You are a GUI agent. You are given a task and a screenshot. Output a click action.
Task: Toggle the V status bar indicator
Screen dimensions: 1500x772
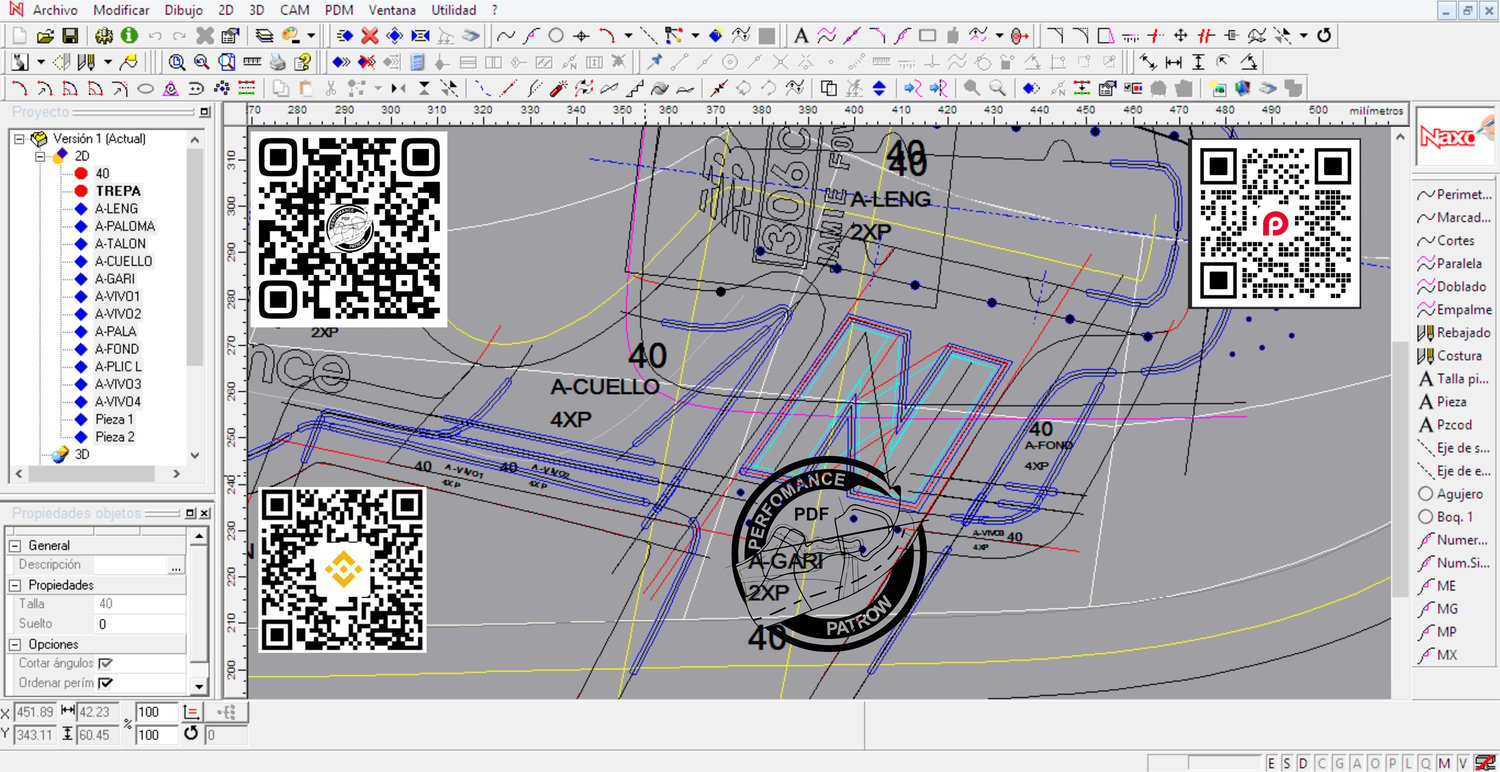click(x=1464, y=763)
